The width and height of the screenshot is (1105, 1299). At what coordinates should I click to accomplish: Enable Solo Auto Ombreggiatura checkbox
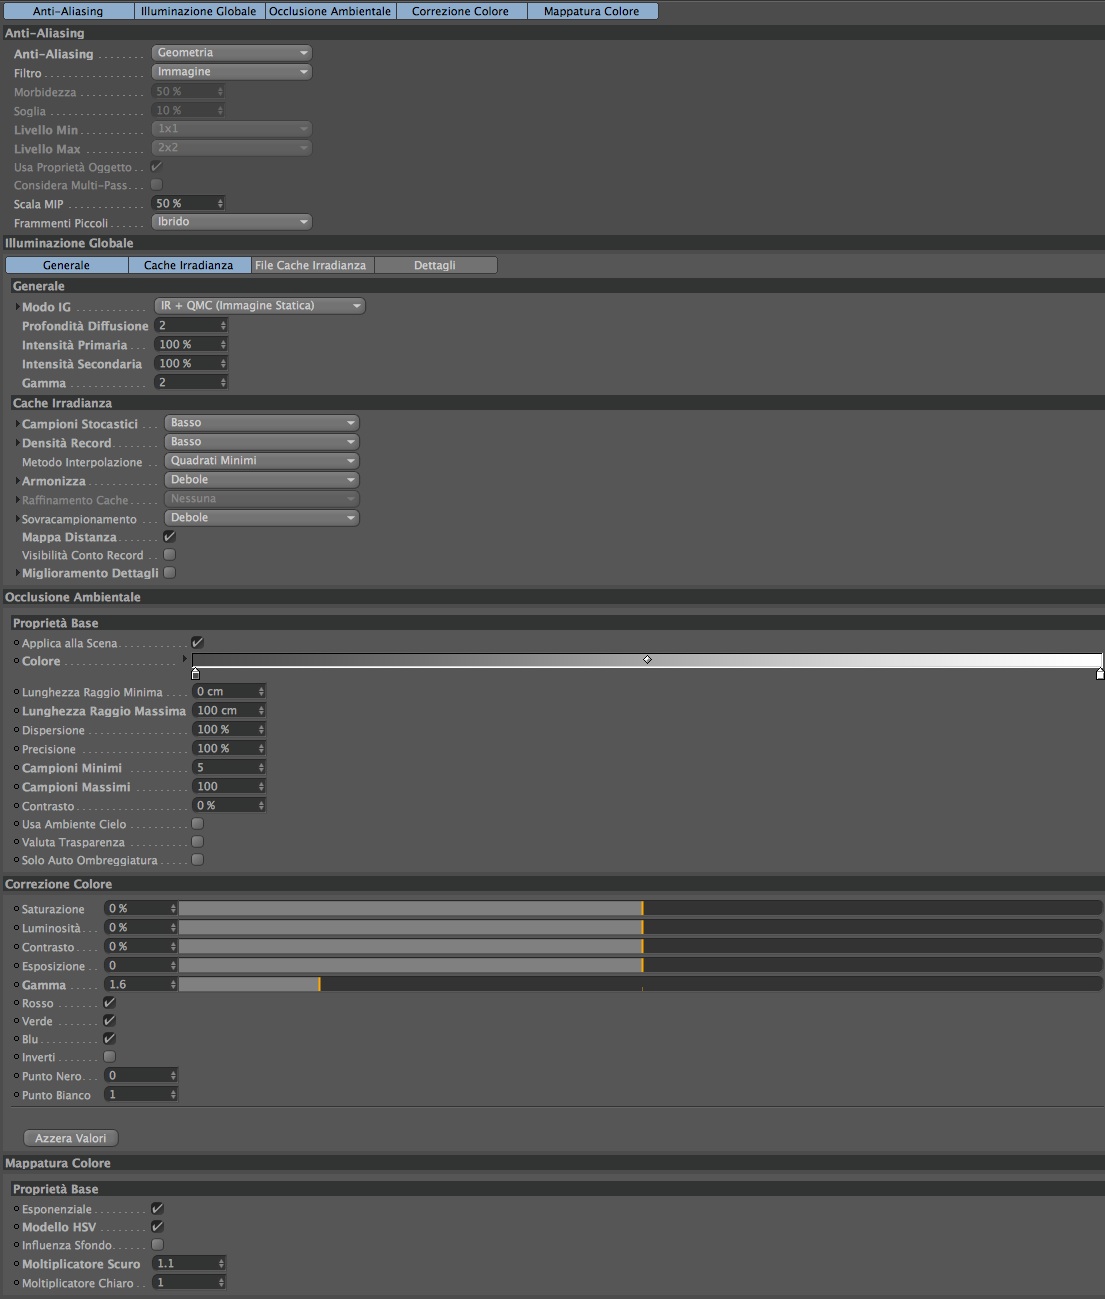(197, 860)
